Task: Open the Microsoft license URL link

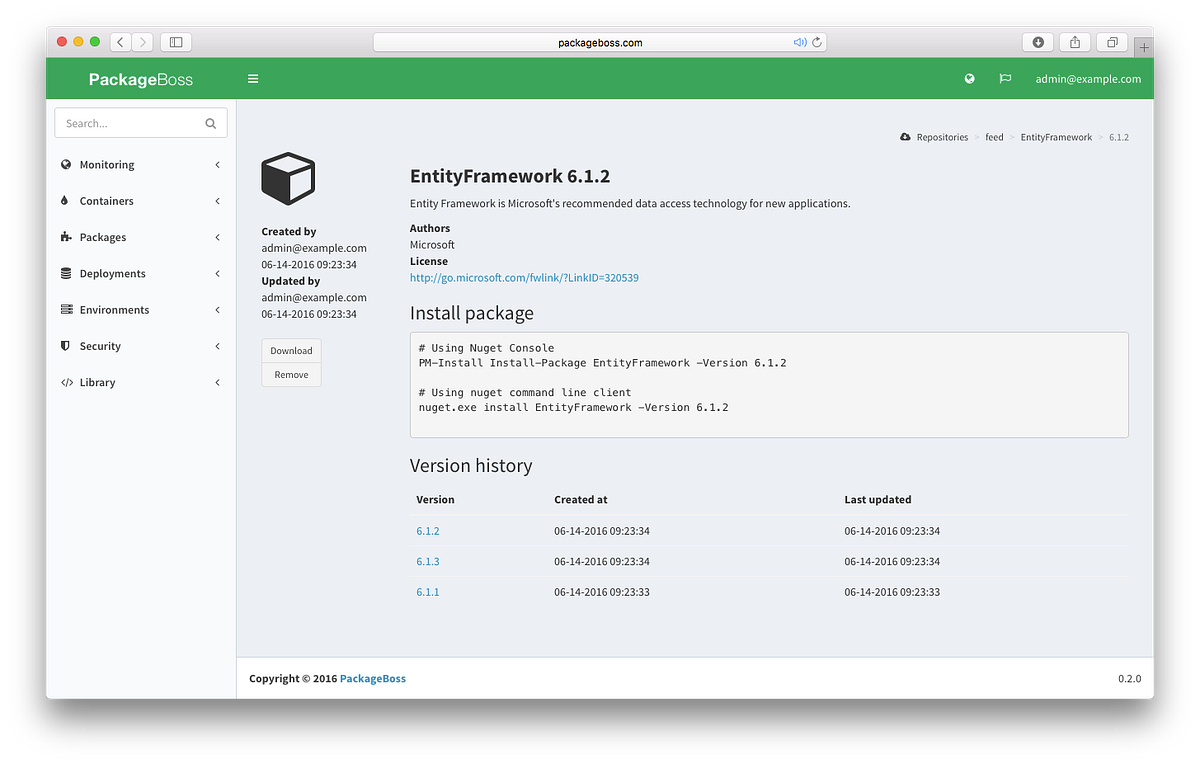Action: [524, 278]
